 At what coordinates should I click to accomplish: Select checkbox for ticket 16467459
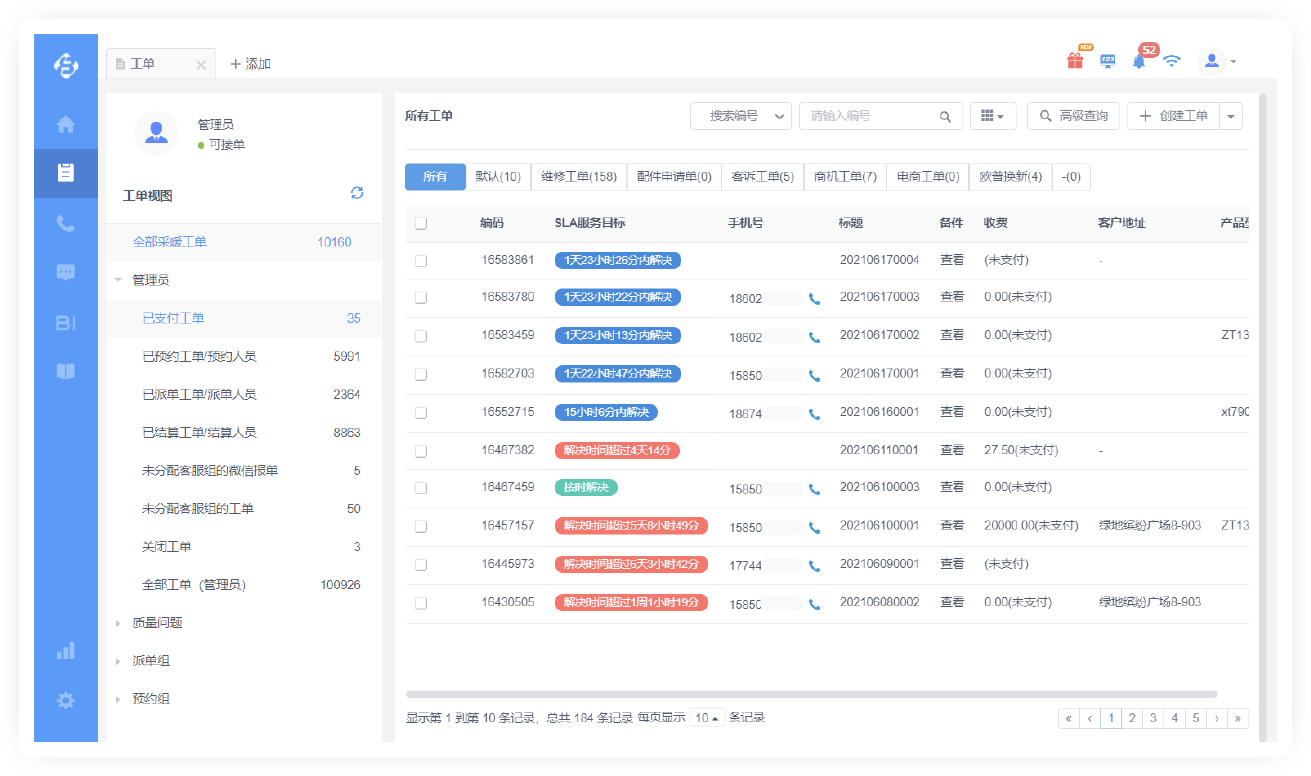point(421,488)
